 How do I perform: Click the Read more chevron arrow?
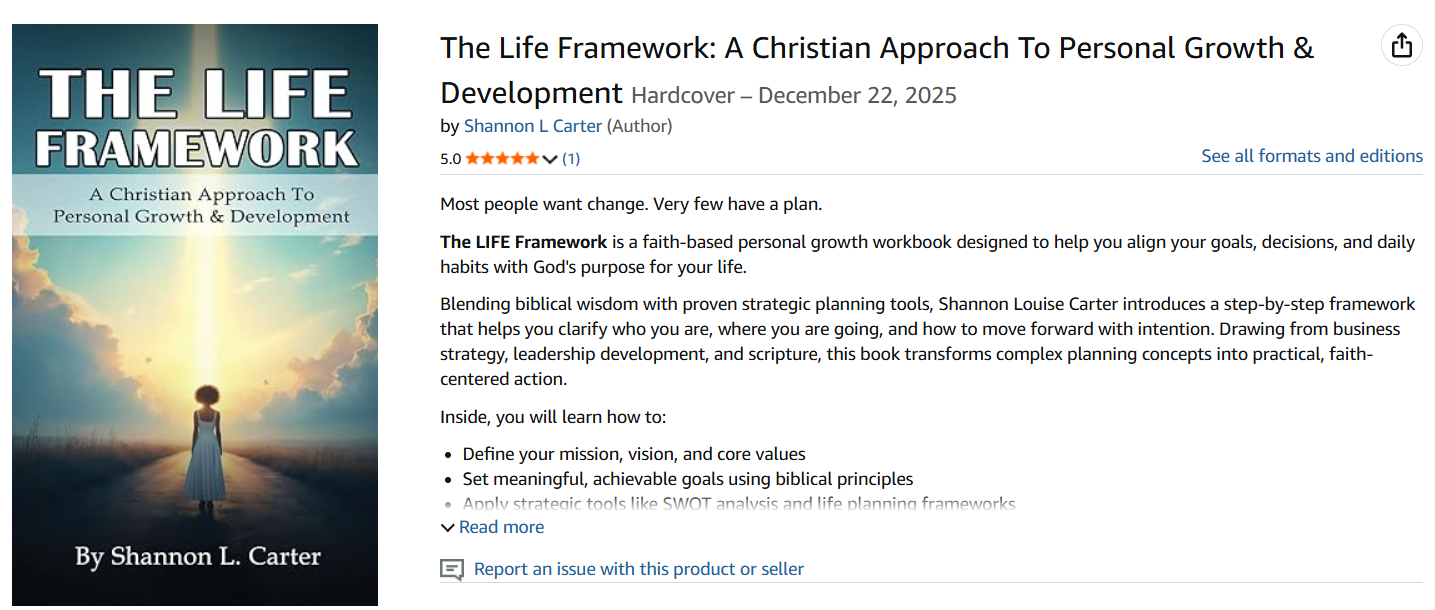coord(447,527)
